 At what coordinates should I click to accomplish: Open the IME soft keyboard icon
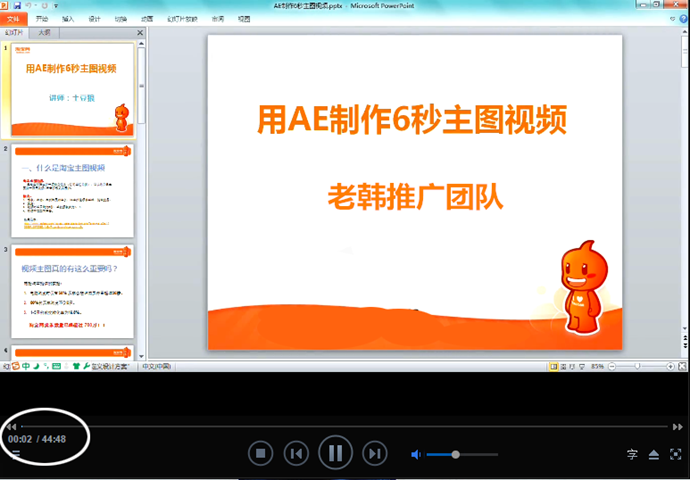click(56, 366)
